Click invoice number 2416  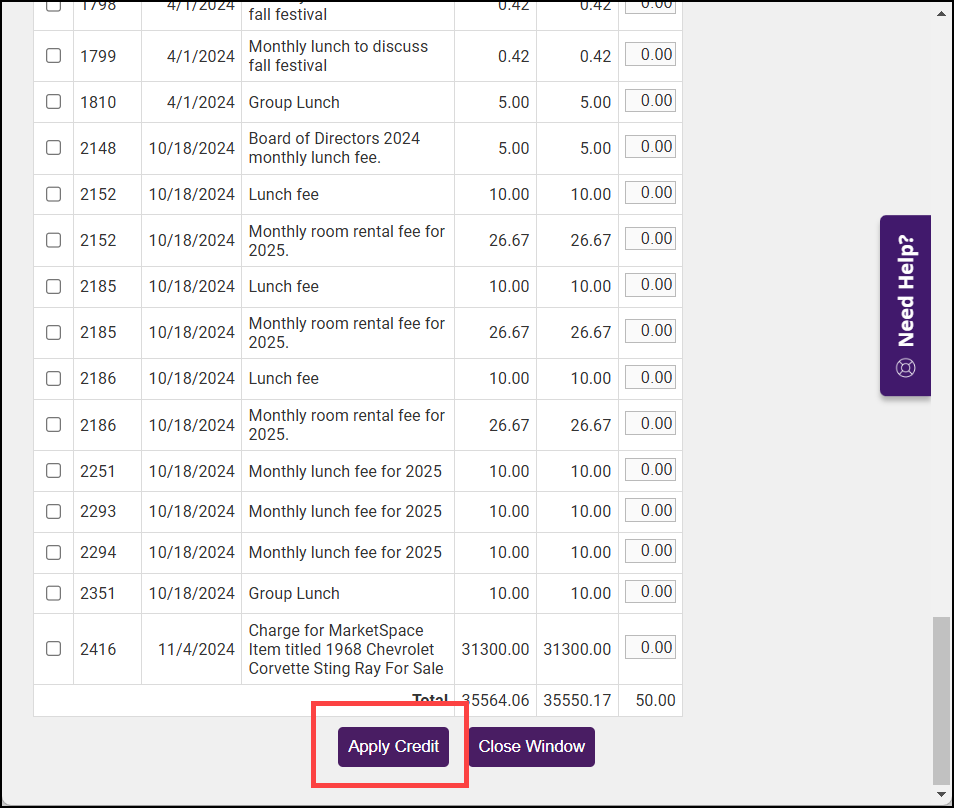coord(98,649)
